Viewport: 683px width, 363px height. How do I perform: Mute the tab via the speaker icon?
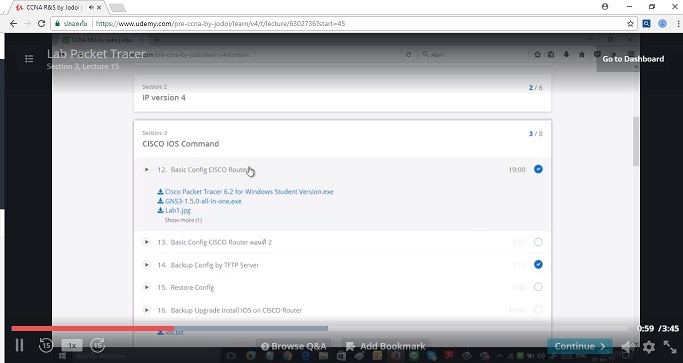[x=91, y=7]
